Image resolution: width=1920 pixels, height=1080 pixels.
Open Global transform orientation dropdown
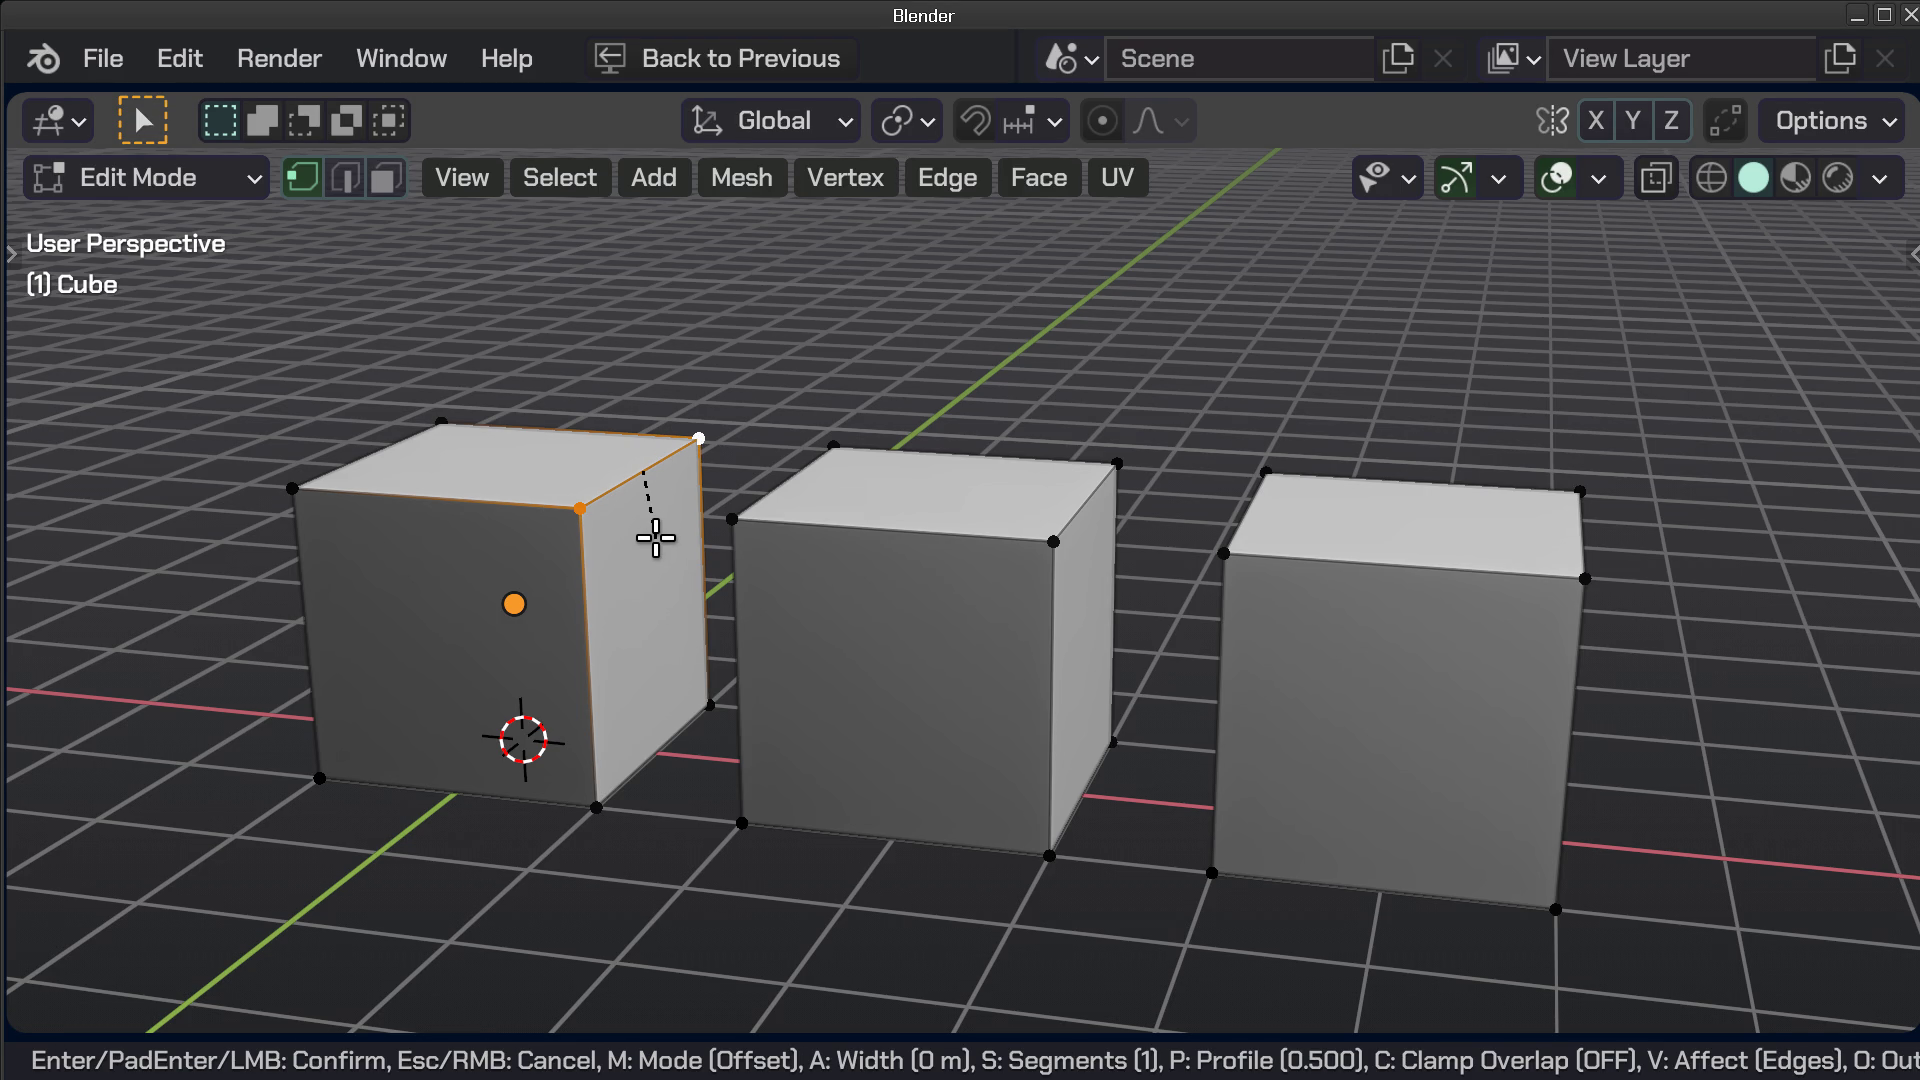pos(771,121)
